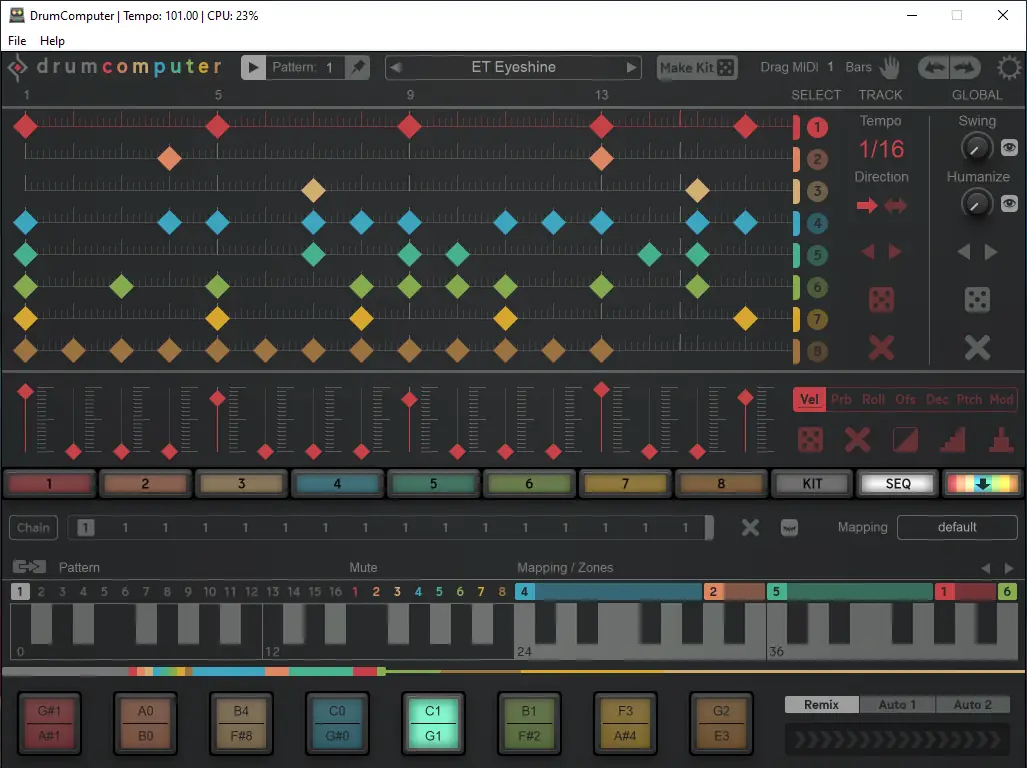This screenshot has height=768, width=1027.
Task: Select the Auto 1 tab
Action: (897, 704)
